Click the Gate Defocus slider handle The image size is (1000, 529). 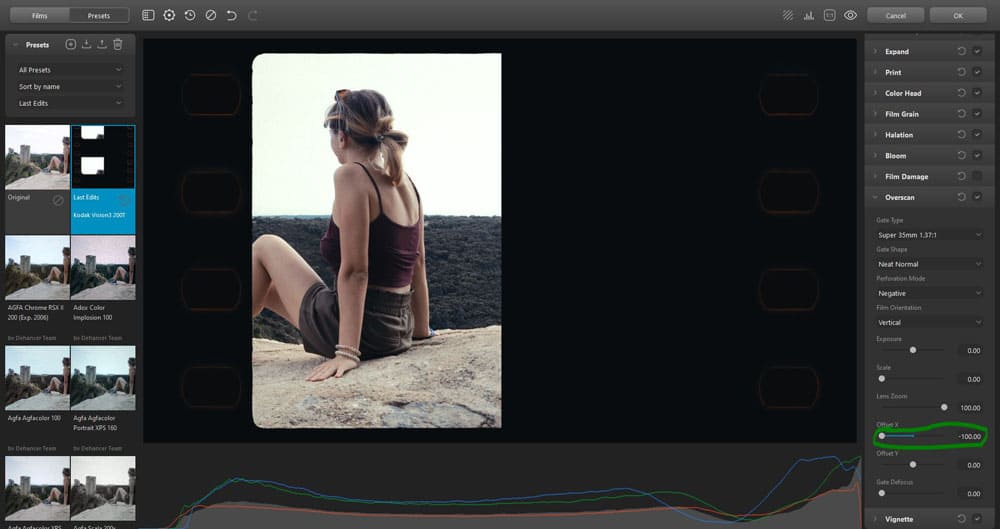(881, 493)
